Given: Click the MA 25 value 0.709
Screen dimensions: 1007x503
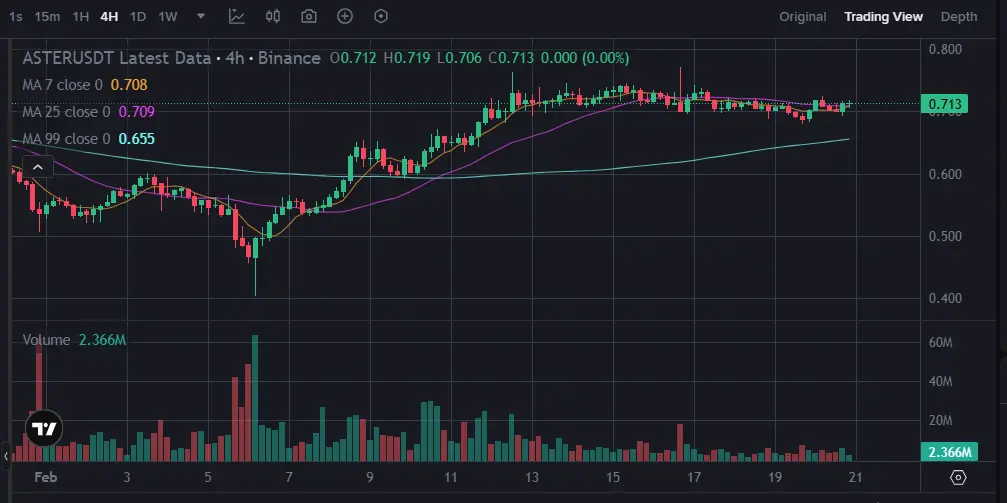Looking at the screenshot, I should click(x=137, y=112).
